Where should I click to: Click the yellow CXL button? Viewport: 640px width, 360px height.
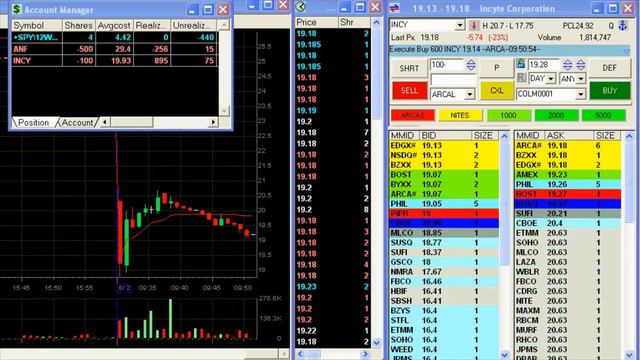496,90
